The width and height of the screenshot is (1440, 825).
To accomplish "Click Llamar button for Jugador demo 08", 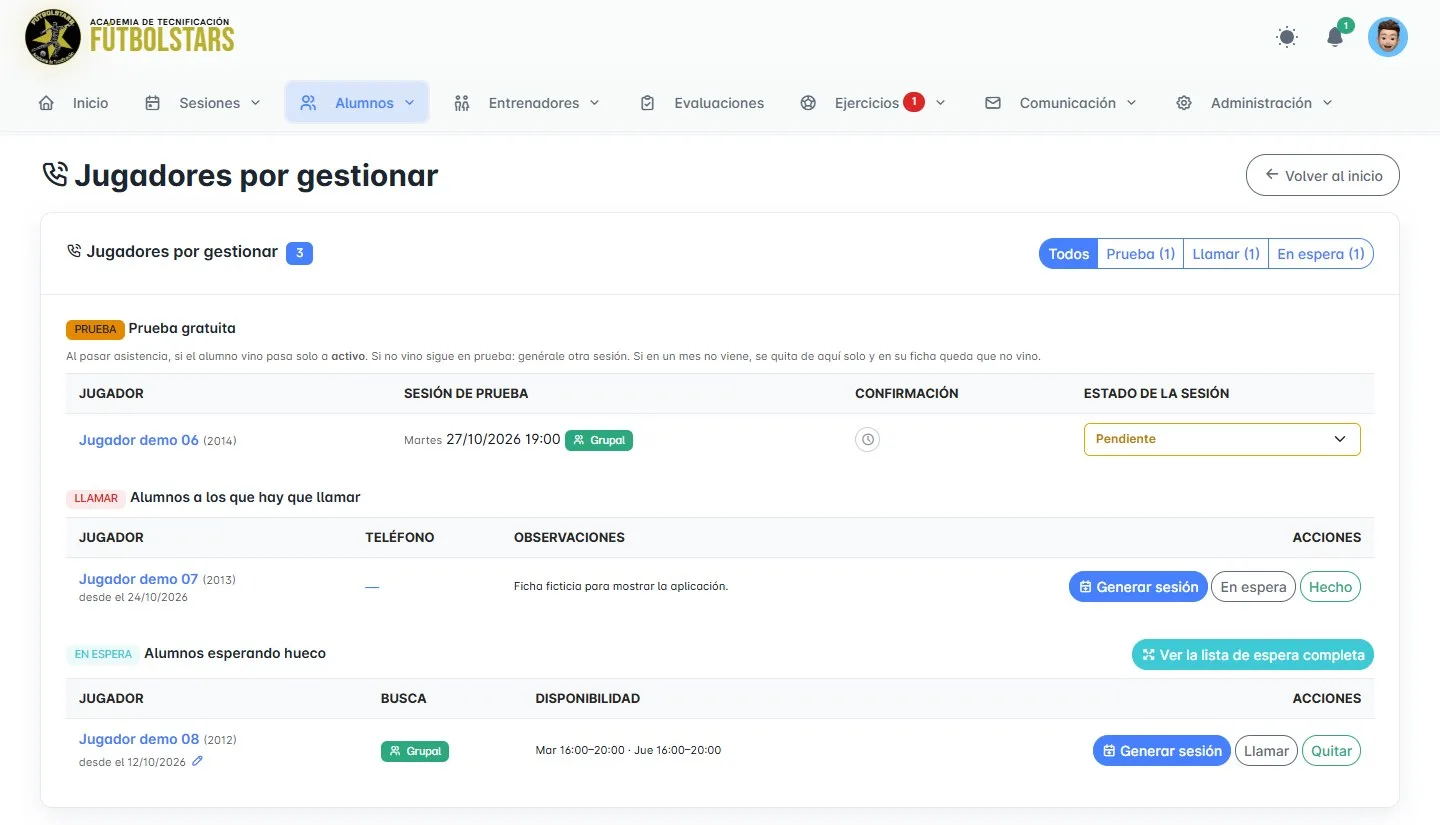I will [x=1266, y=751].
